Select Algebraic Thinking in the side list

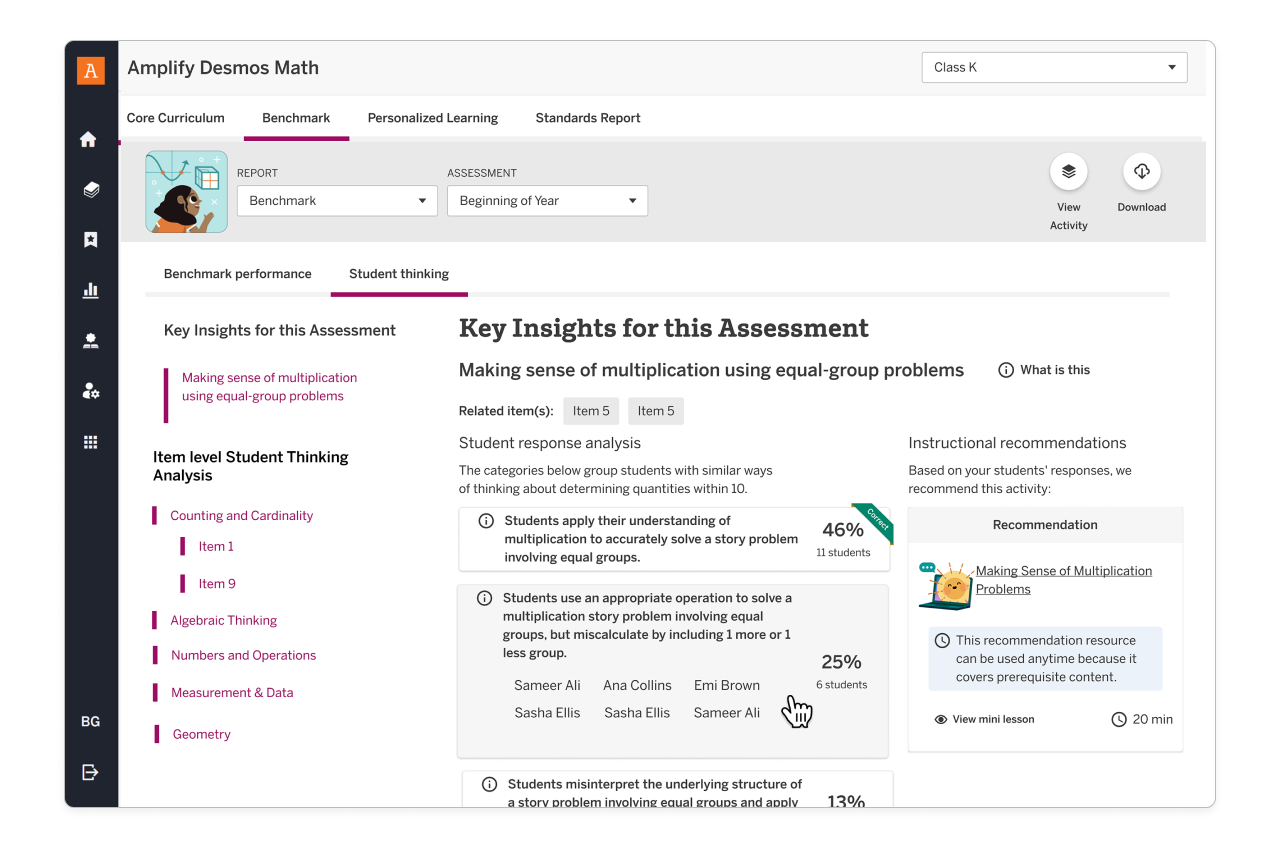coord(223,621)
